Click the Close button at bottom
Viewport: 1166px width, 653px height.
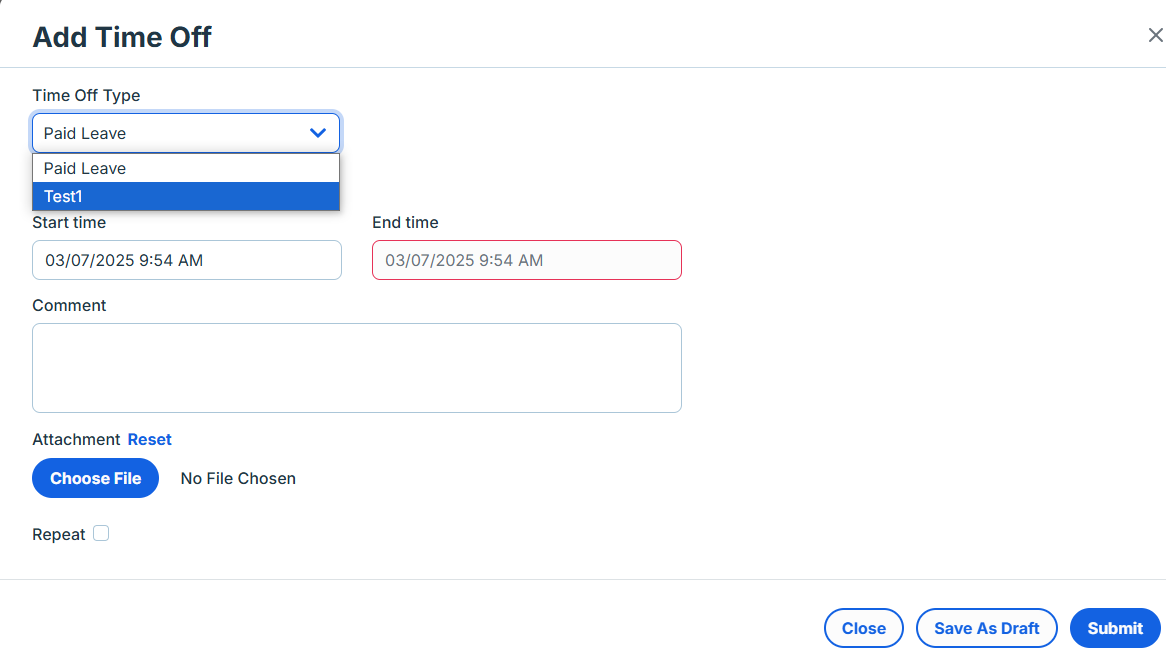[863, 628]
